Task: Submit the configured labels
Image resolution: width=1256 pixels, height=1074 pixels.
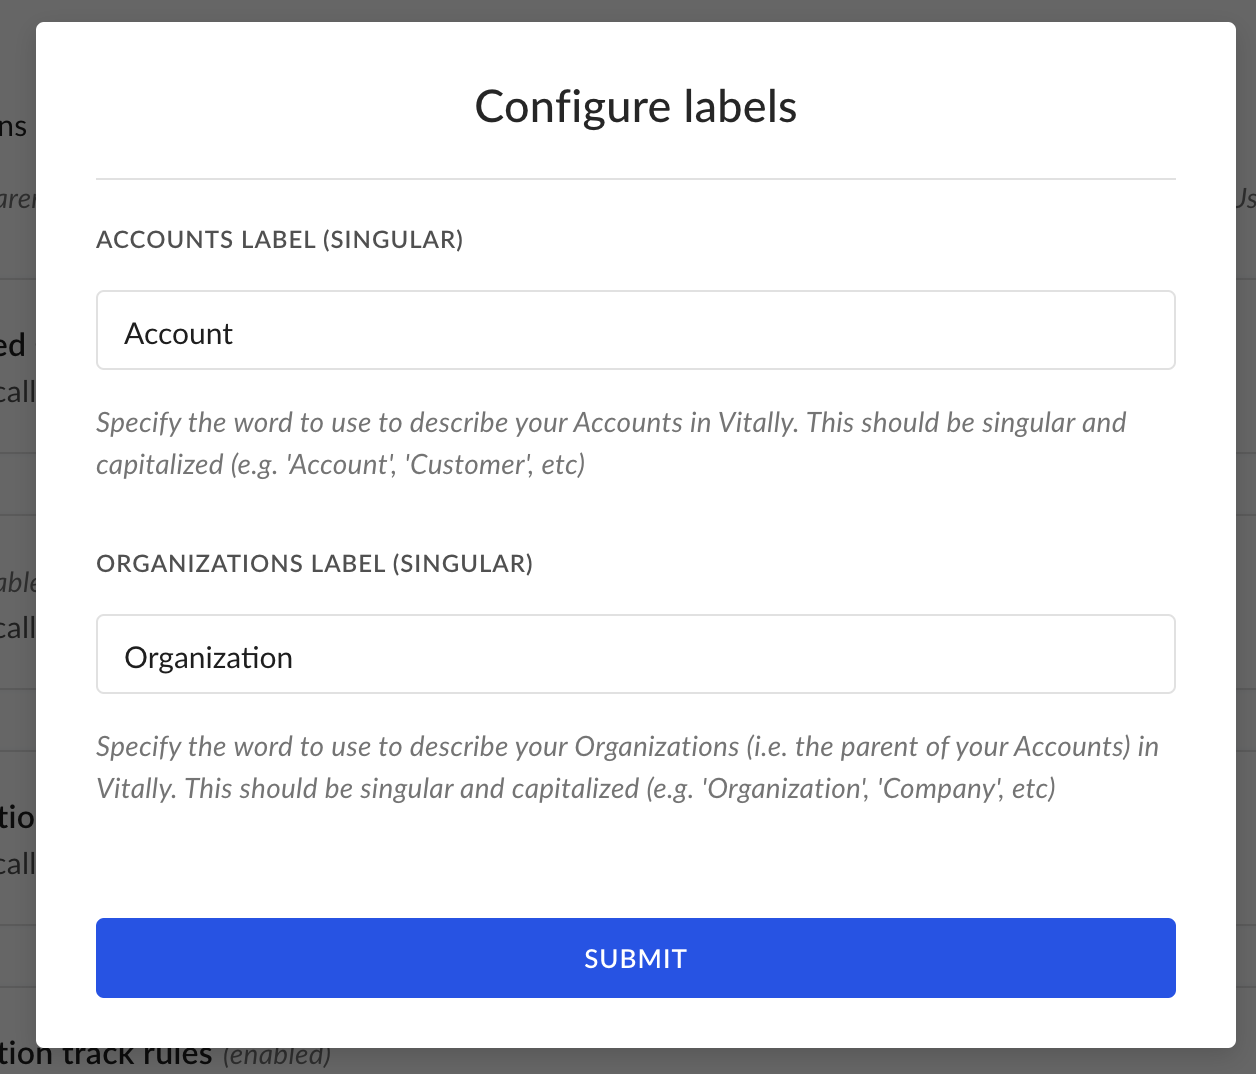Action: 635,958
